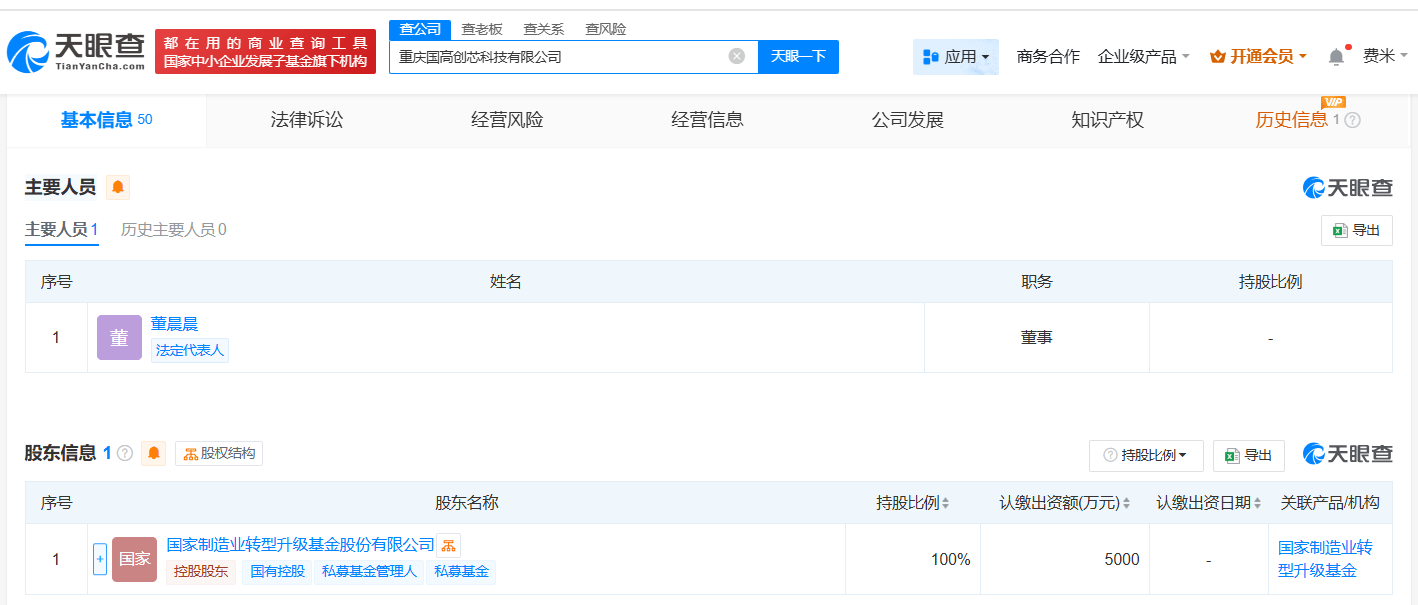1418x605 pixels.
Task: Click the notification bell icon in header
Action: click(x=1336, y=57)
